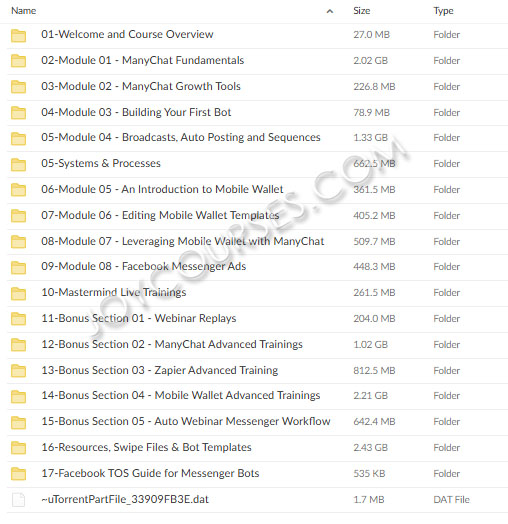The height and width of the screenshot is (524, 508).
Task: Sort list by the Type column header
Action: (x=443, y=11)
